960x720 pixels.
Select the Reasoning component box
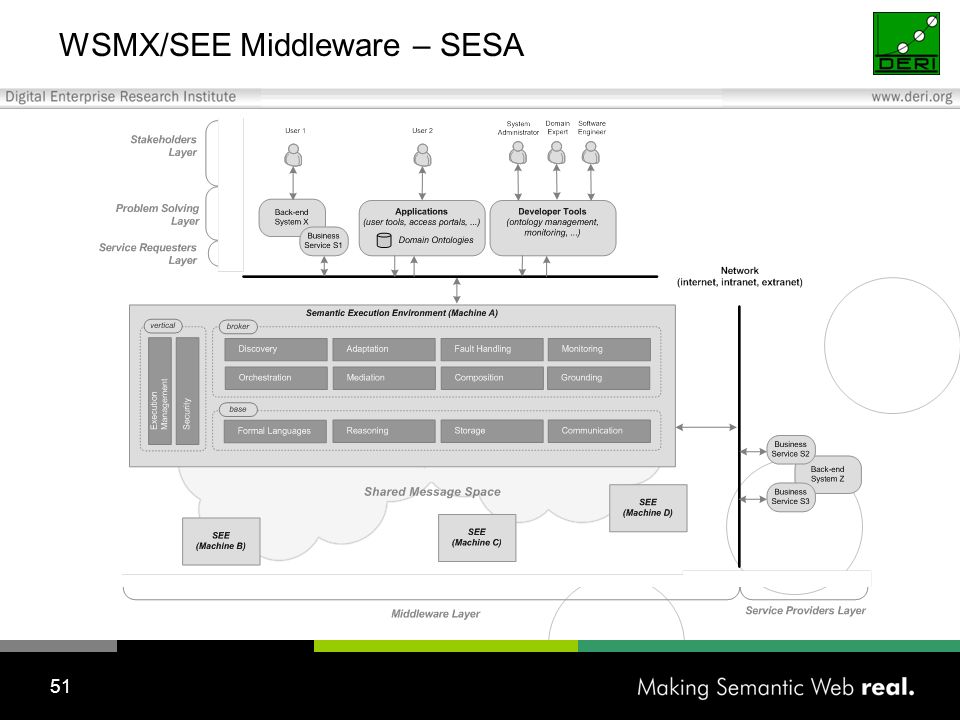[x=384, y=431]
